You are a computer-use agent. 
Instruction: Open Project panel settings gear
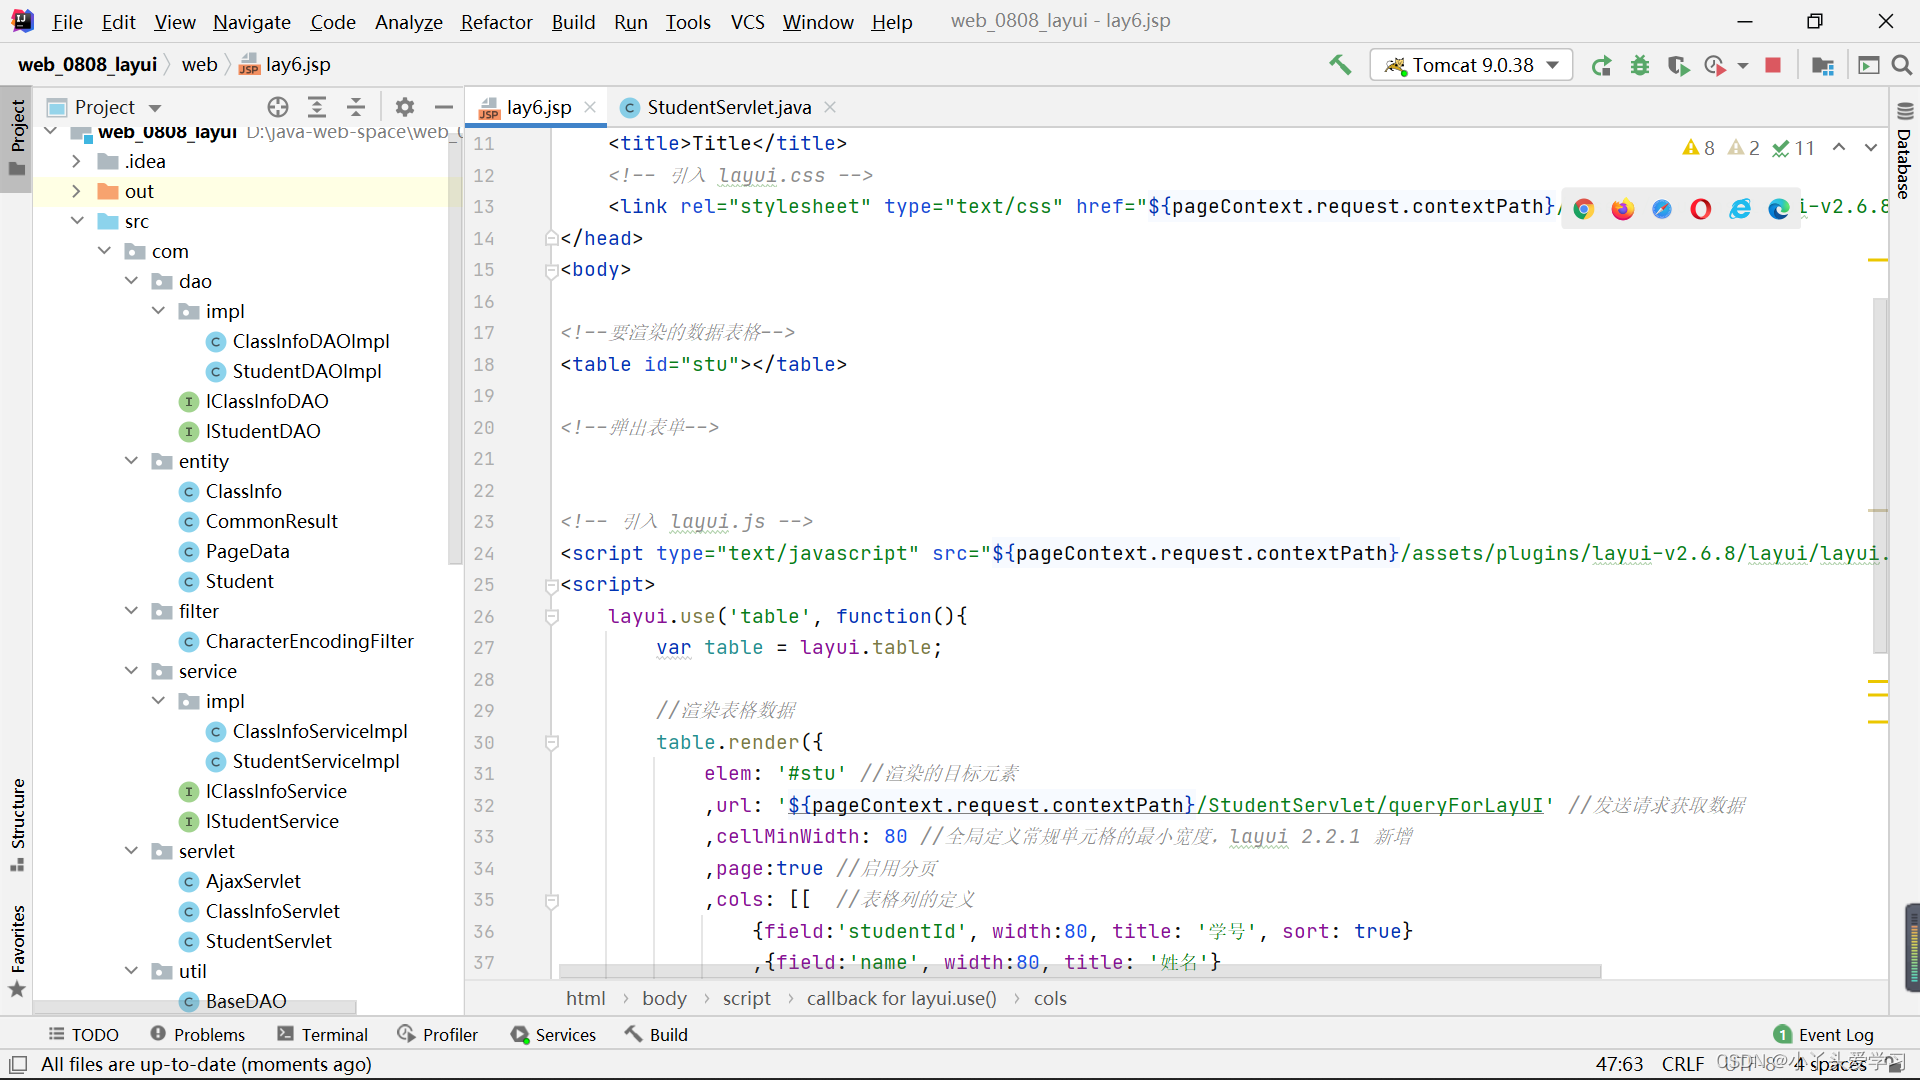pyautogui.click(x=405, y=107)
